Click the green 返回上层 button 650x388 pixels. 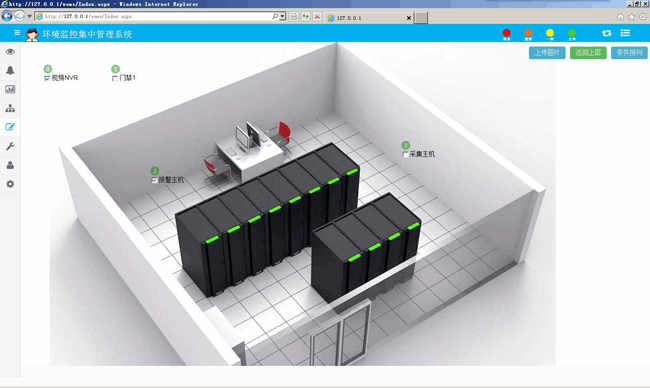pos(588,53)
